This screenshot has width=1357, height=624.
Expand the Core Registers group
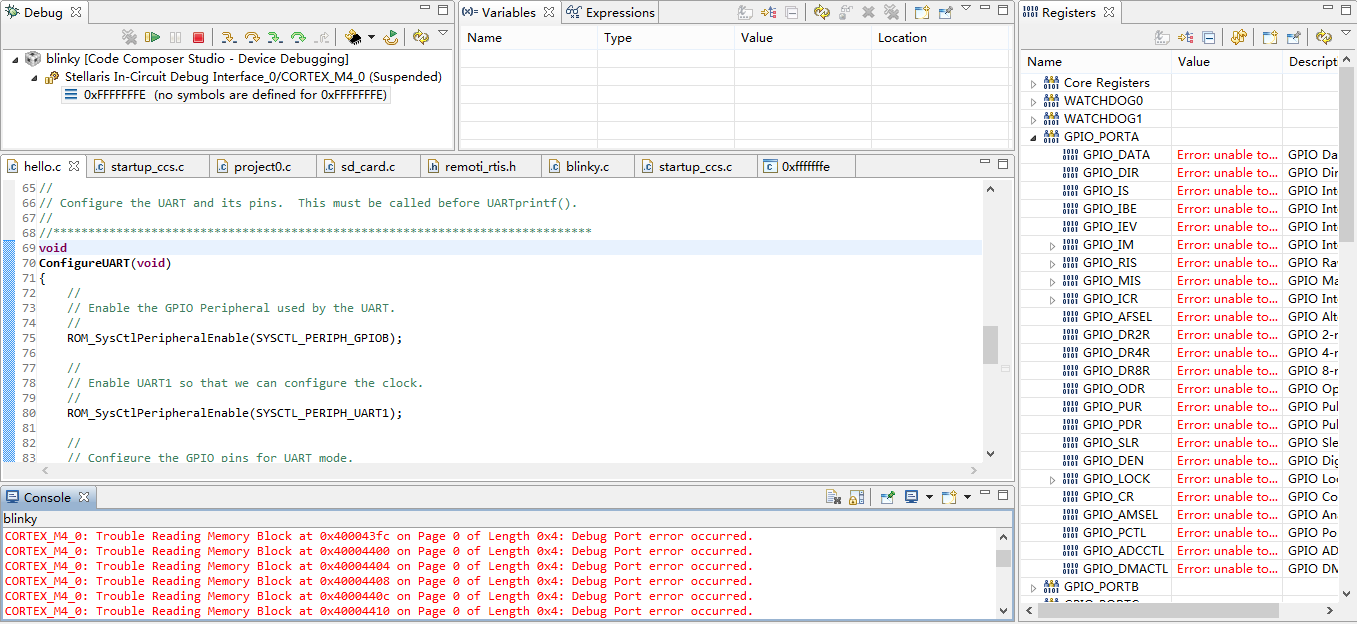tap(1034, 83)
